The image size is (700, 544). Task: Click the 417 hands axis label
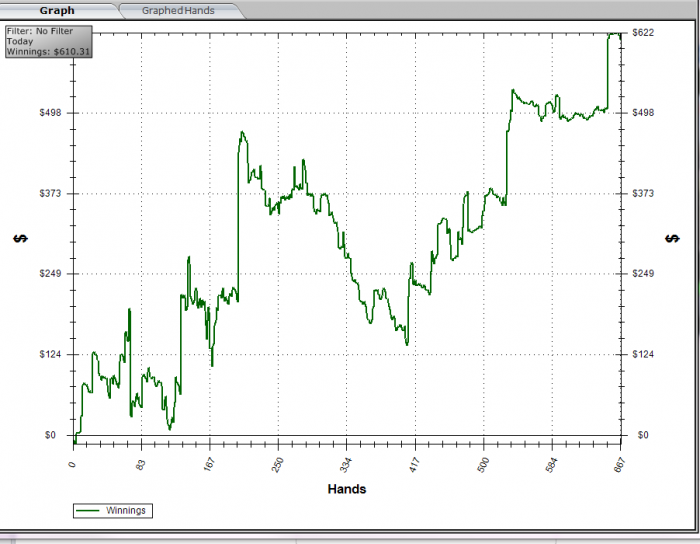[x=414, y=465]
